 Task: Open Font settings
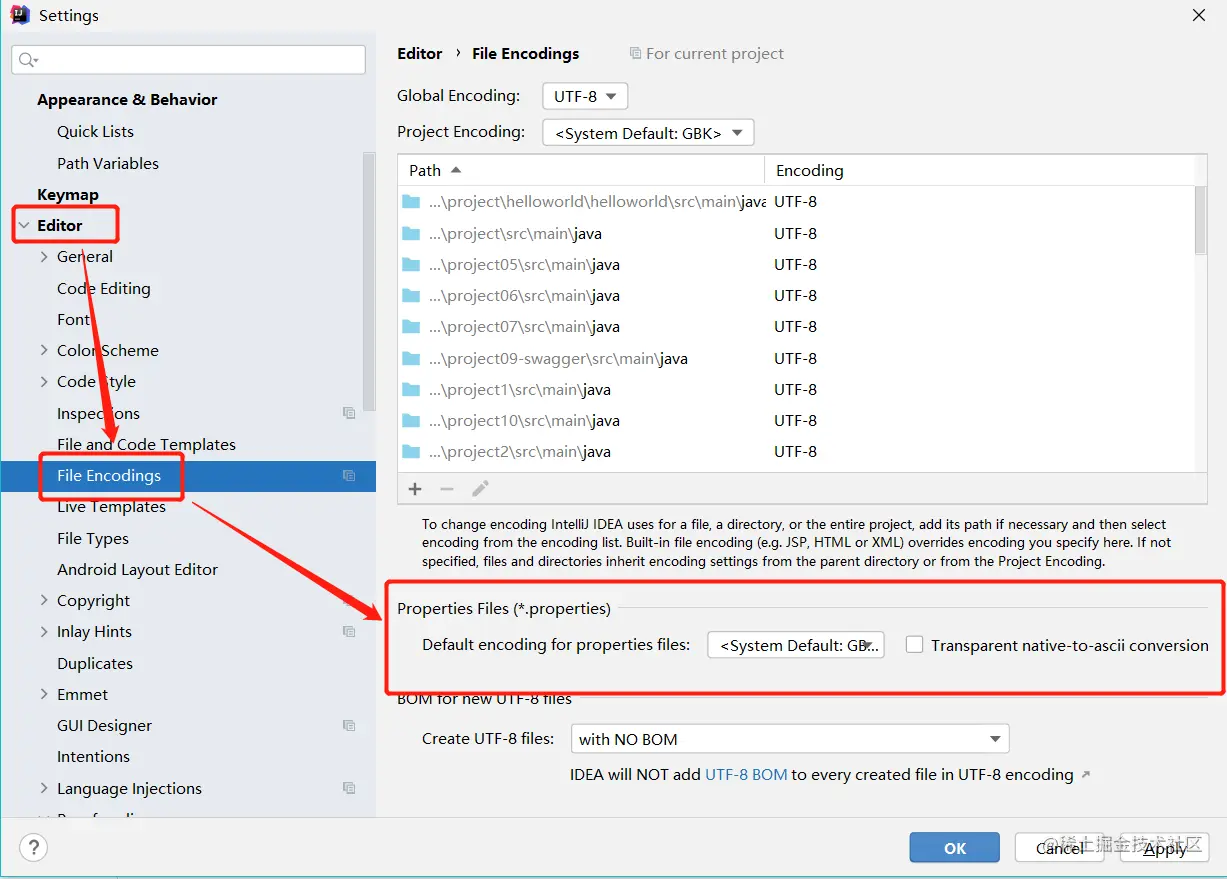click(x=74, y=320)
